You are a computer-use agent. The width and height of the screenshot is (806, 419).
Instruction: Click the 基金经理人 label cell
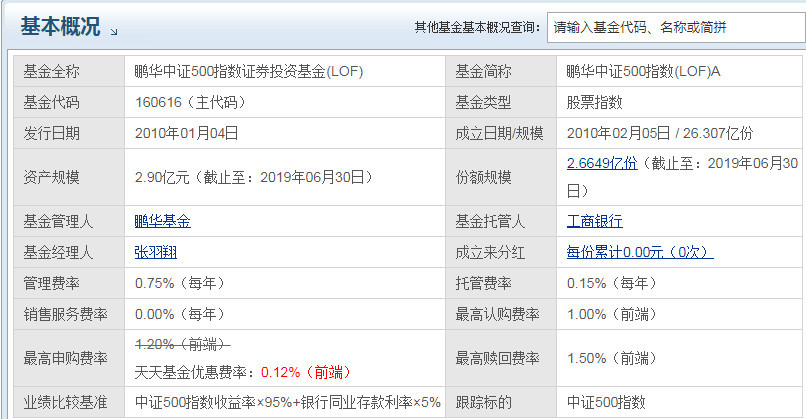click(x=69, y=252)
